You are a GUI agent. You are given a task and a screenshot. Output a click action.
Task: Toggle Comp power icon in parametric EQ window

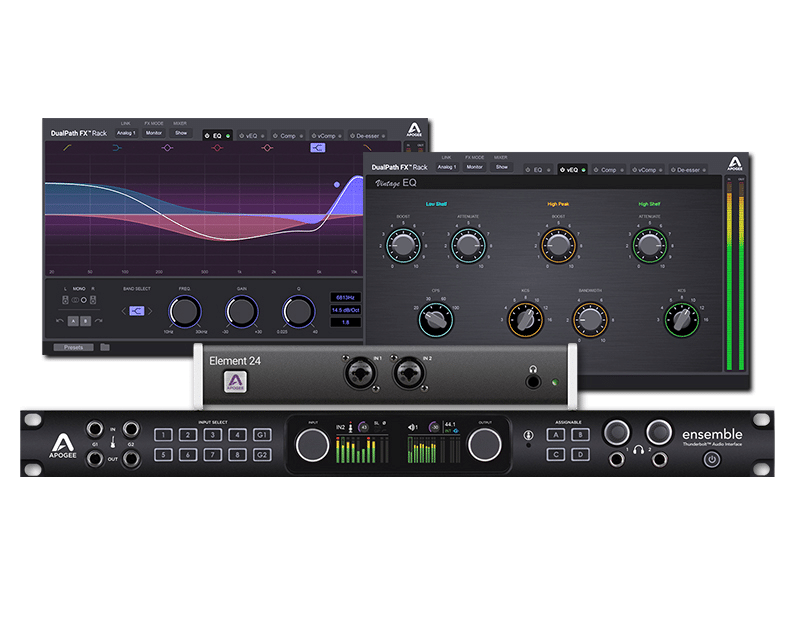point(276,136)
